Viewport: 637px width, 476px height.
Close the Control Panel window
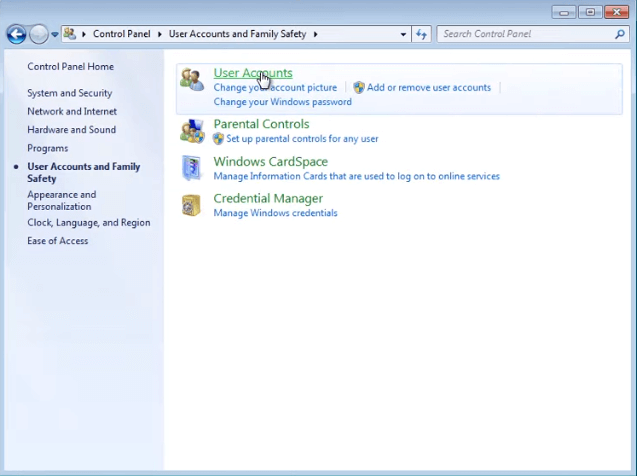pos(617,12)
